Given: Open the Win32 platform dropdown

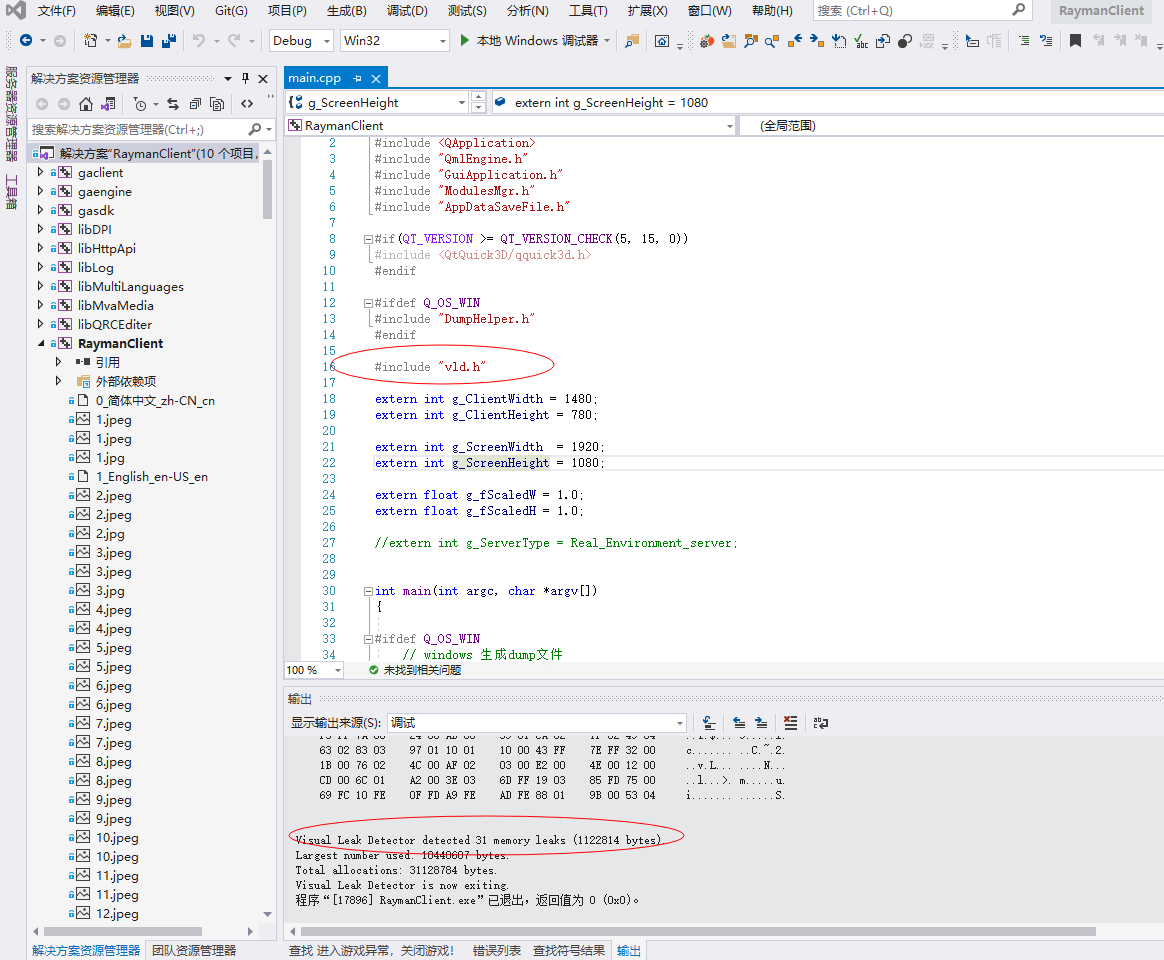Looking at the screenshot, I should click(443, 41).
